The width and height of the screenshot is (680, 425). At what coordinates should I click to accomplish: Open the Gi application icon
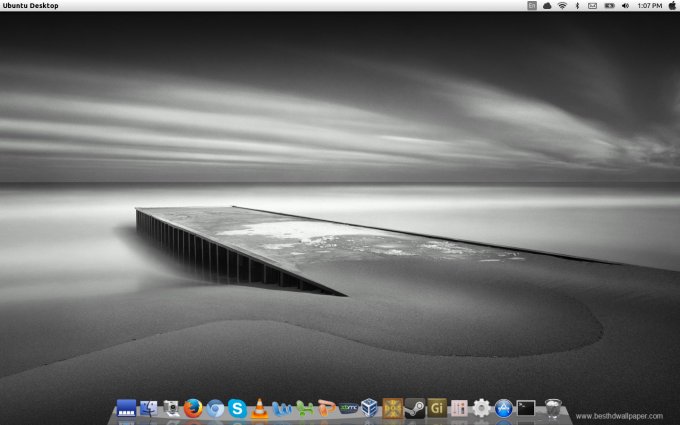click(x=437, y=409)
